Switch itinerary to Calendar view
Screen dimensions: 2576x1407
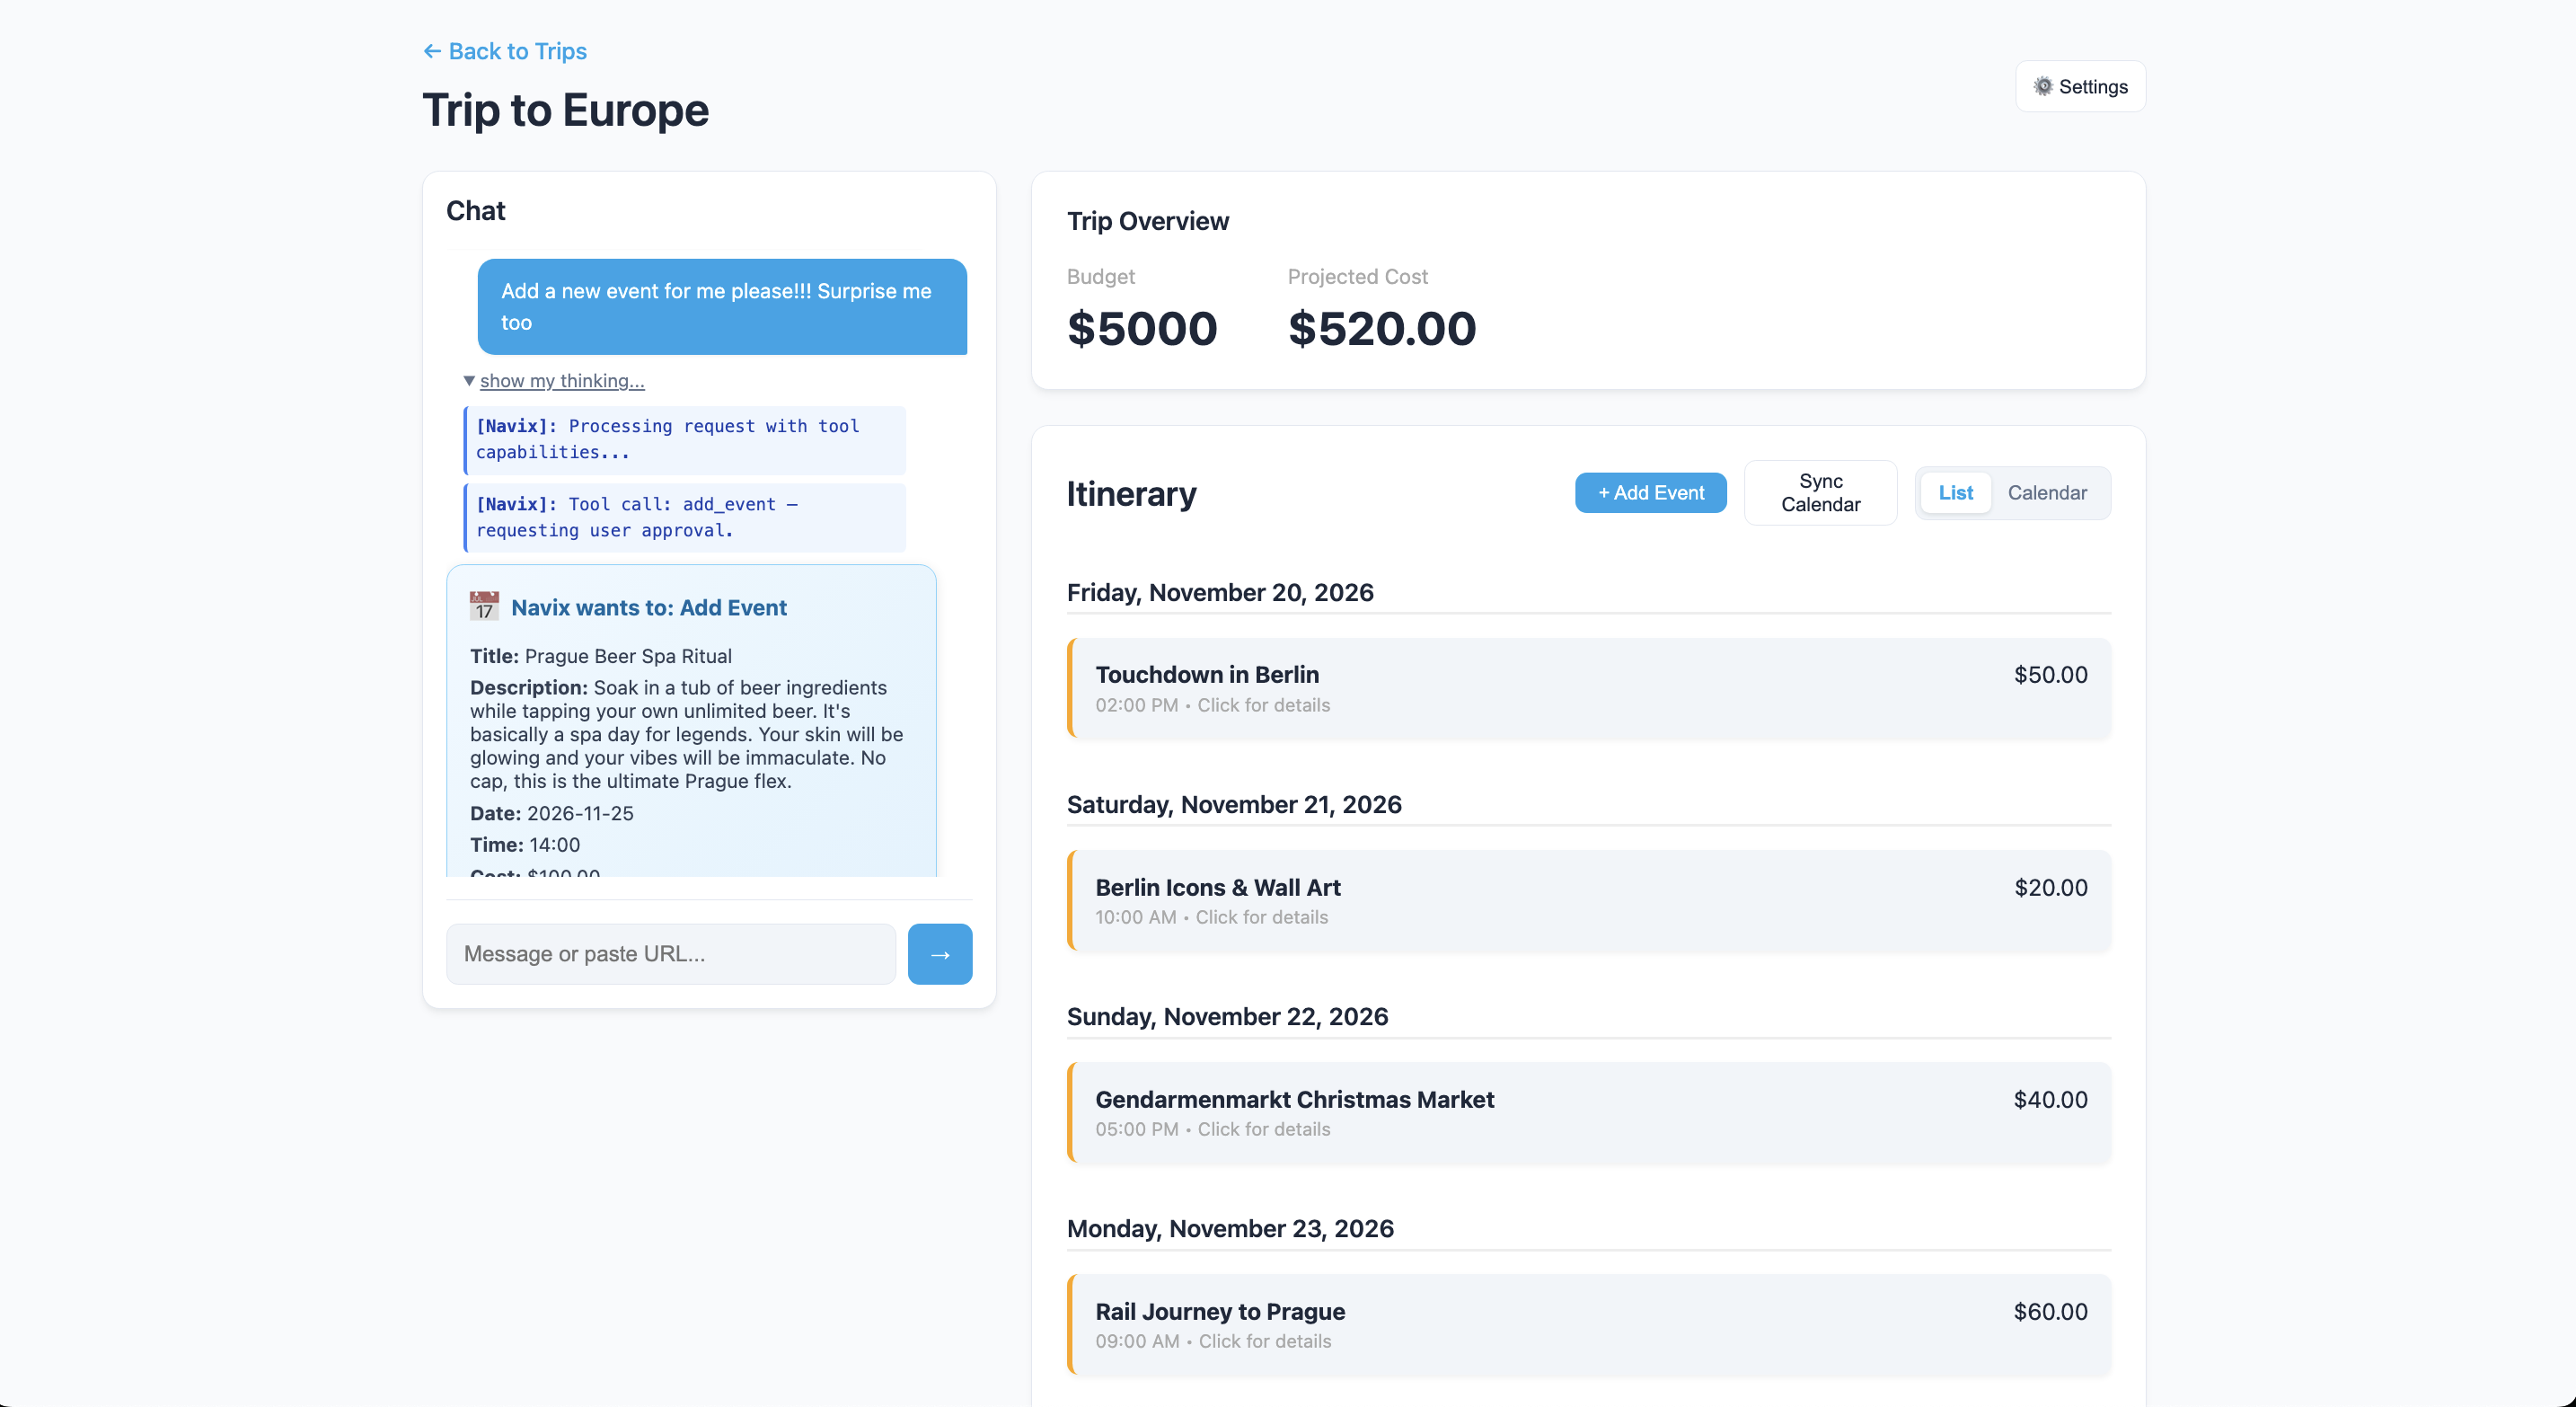pos(2046,492)
